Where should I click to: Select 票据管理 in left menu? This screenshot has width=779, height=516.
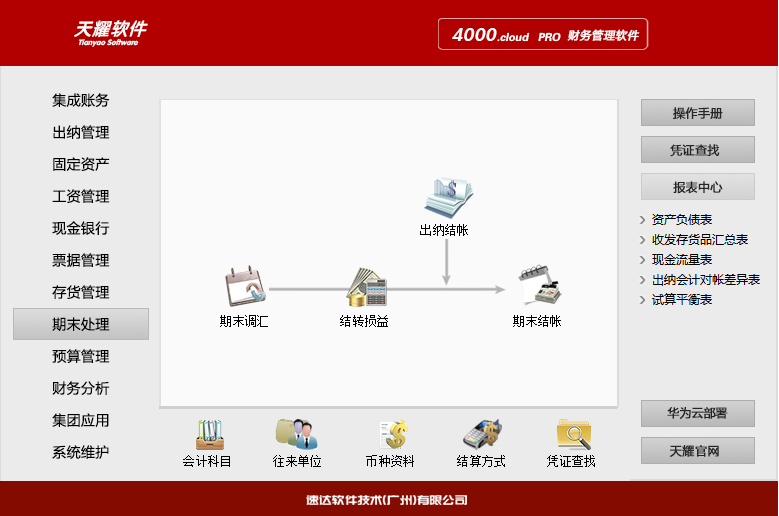[x=80, y=260]
